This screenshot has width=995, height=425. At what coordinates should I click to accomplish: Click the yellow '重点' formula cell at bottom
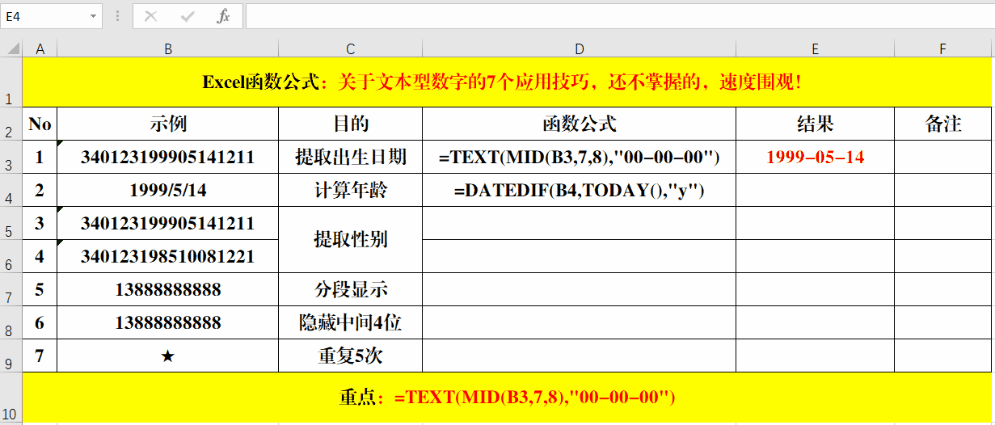[508, 397]
